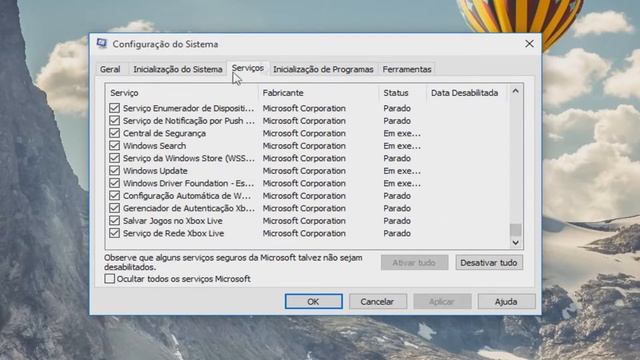Screen dimensions: 640x360
Task: Click the Ativar tudo button
Action: [414, 263]
